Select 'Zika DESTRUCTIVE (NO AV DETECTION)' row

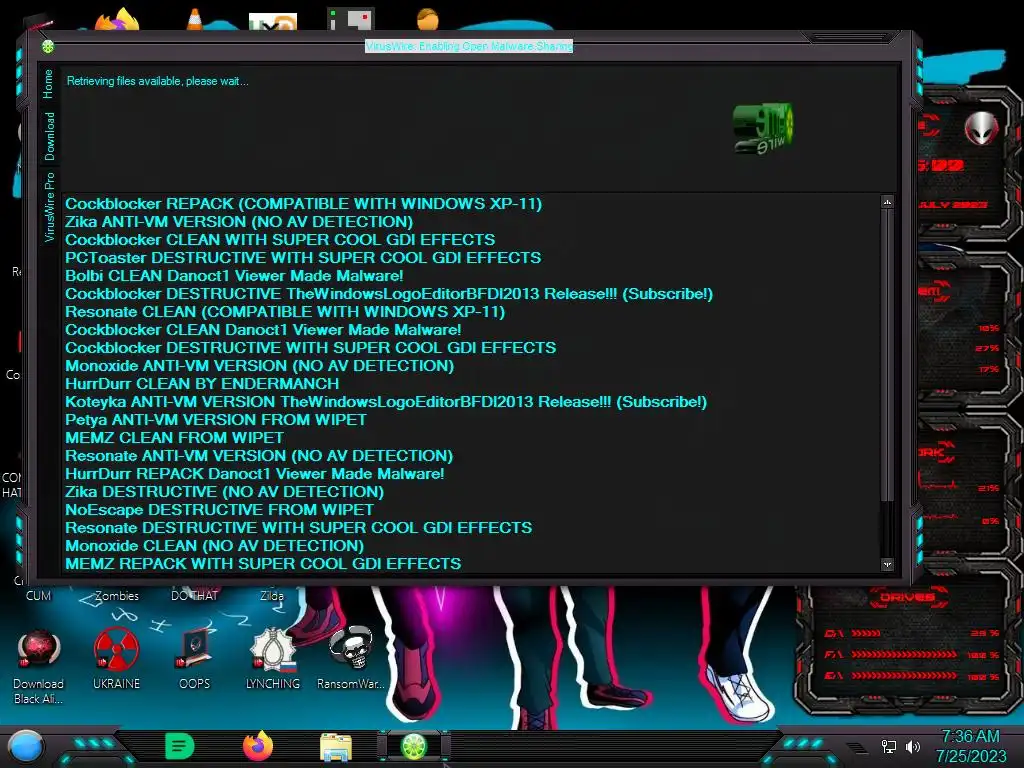coord(225,492)
